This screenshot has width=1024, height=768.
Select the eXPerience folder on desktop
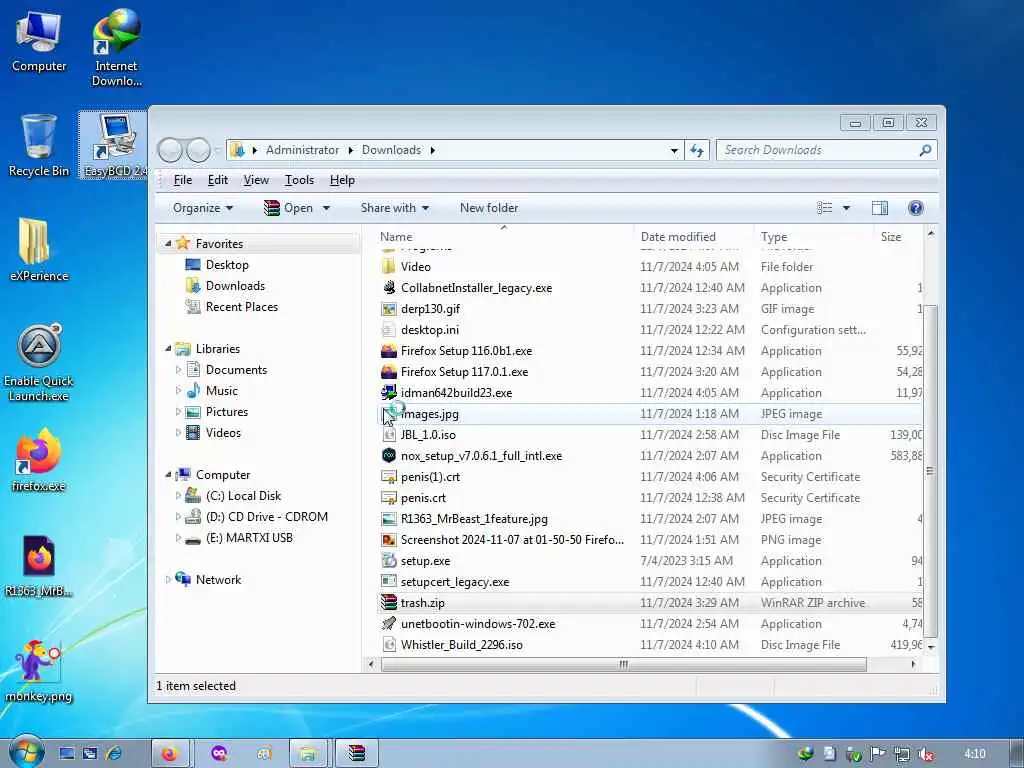point(39,249)
